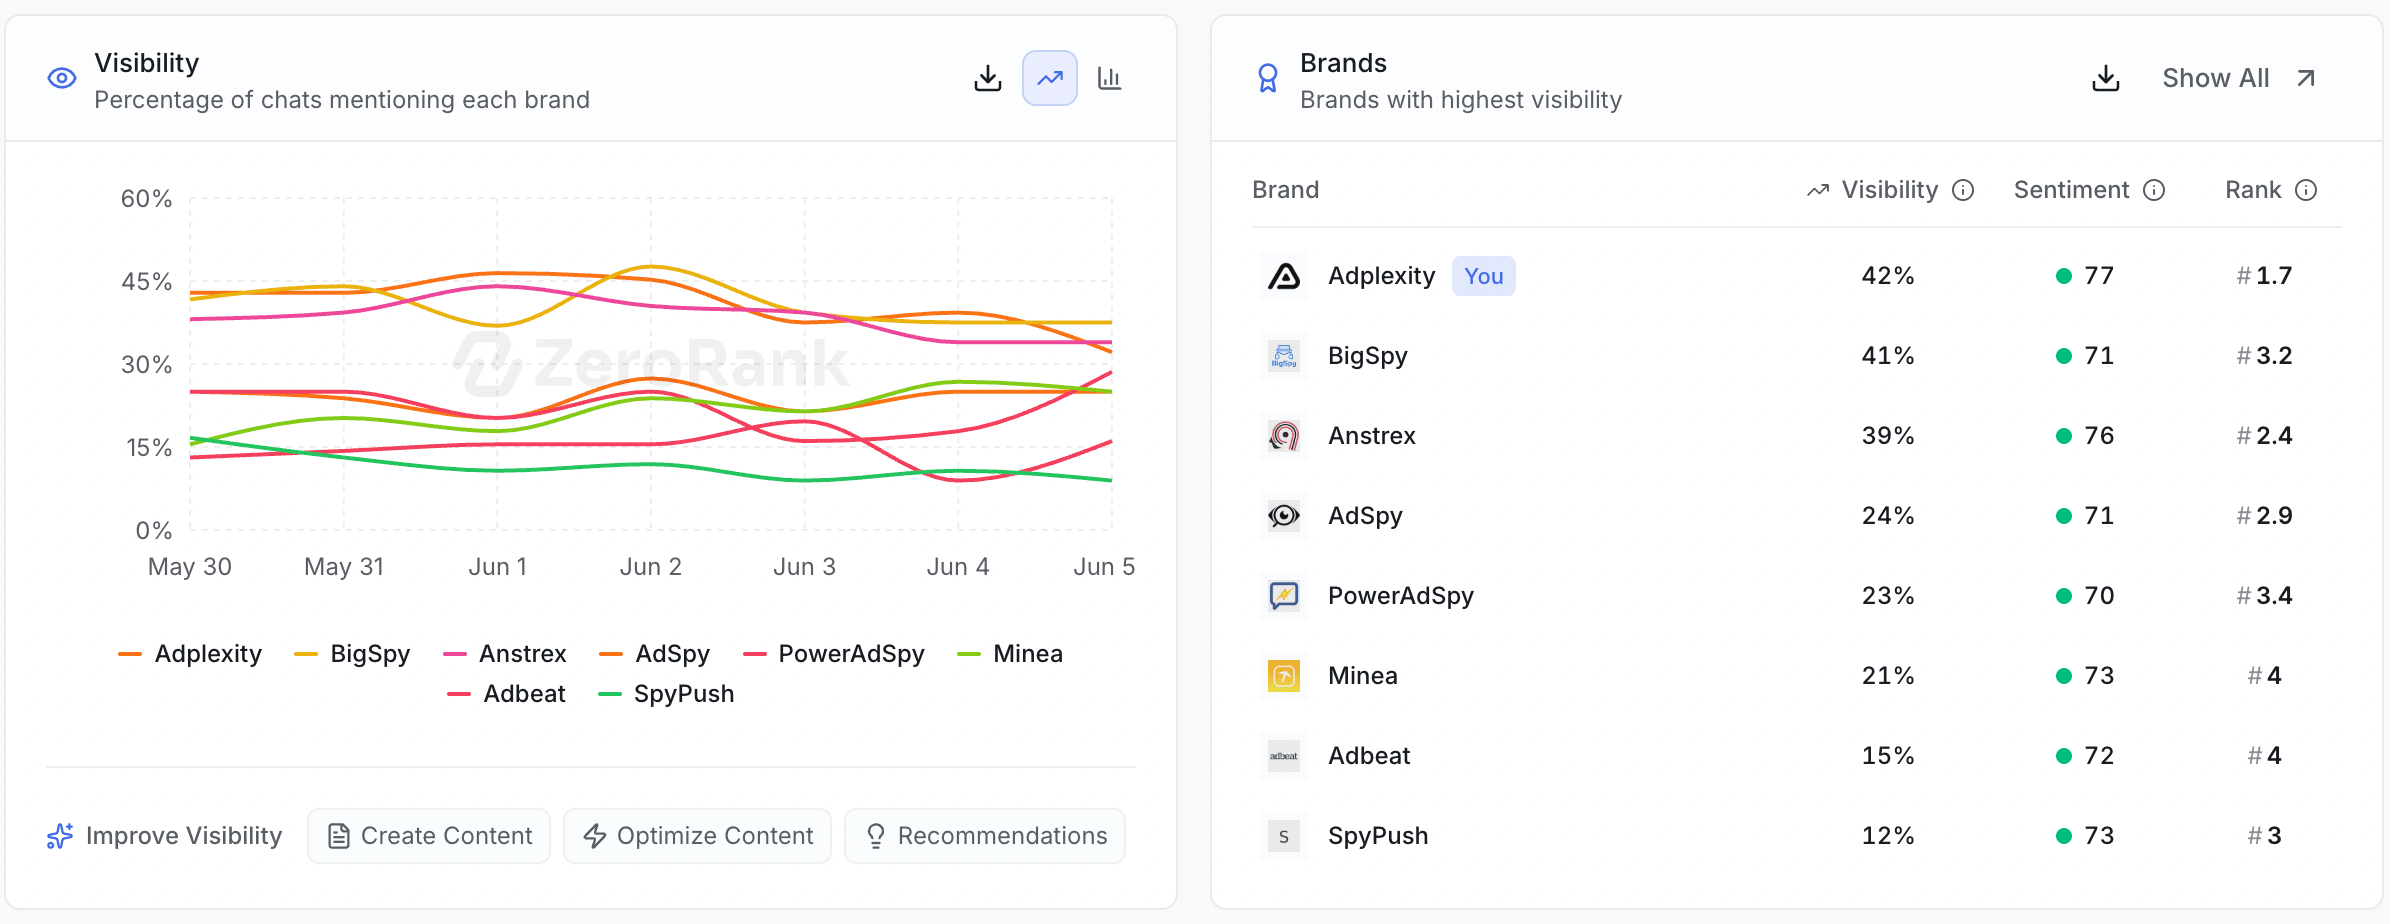Click the Minea brand logo
Image resolution: width=2390 pixels, height=924 pixels.
(1284, 676)
